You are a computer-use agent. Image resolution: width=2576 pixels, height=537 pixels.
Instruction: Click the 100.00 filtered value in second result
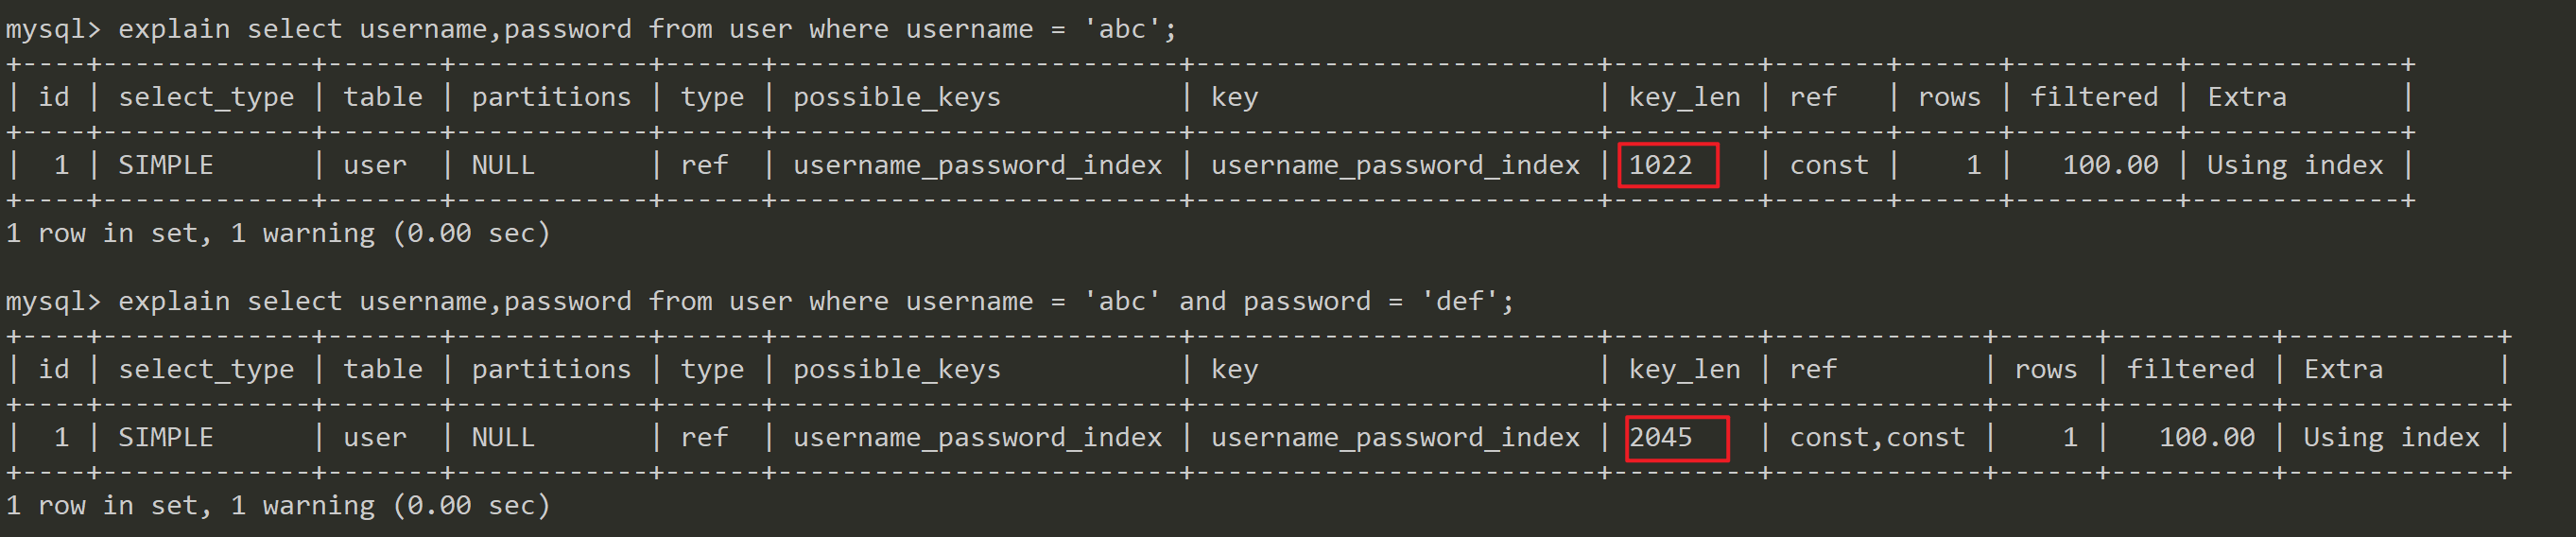(x=2207, y=437)
